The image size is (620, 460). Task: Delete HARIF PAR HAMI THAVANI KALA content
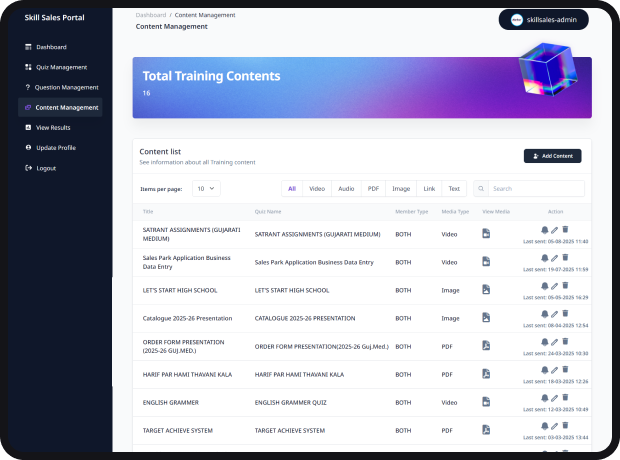click(x=565, y=370)
